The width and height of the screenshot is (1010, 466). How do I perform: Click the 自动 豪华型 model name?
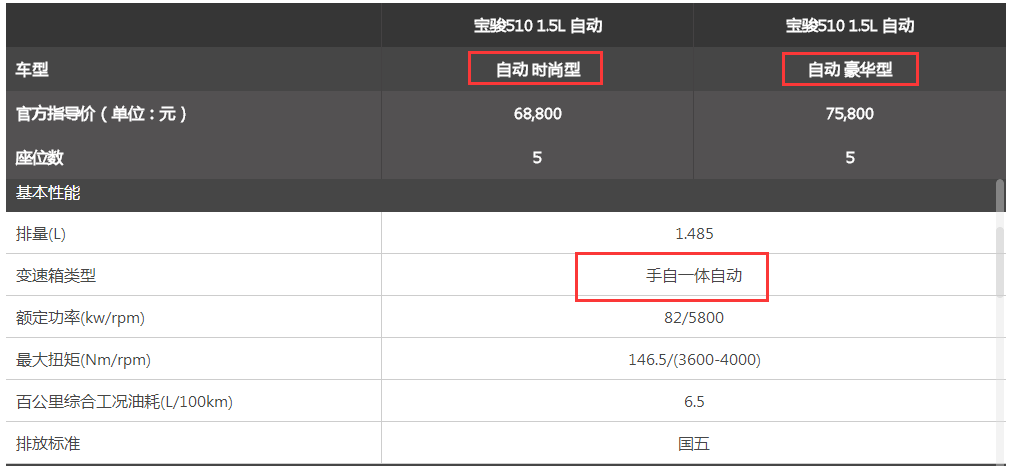[x=850, y=70]
